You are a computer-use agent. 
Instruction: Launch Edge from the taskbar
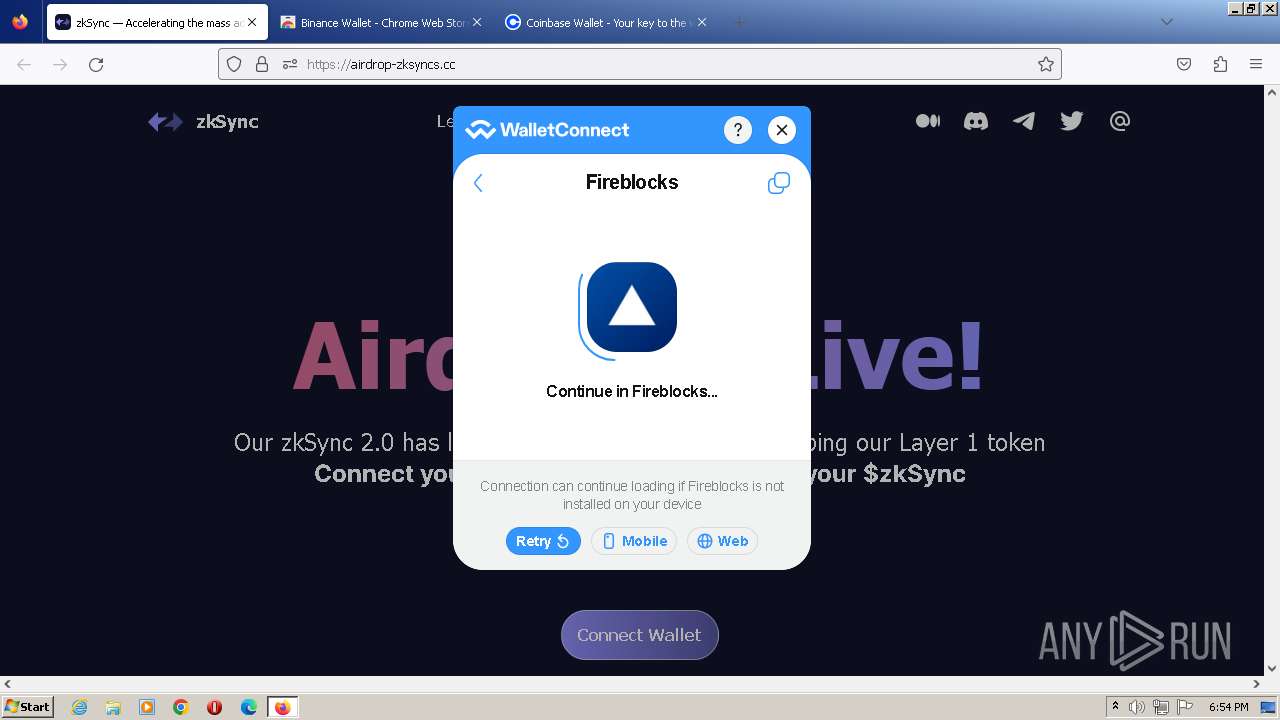click(249, 707)
